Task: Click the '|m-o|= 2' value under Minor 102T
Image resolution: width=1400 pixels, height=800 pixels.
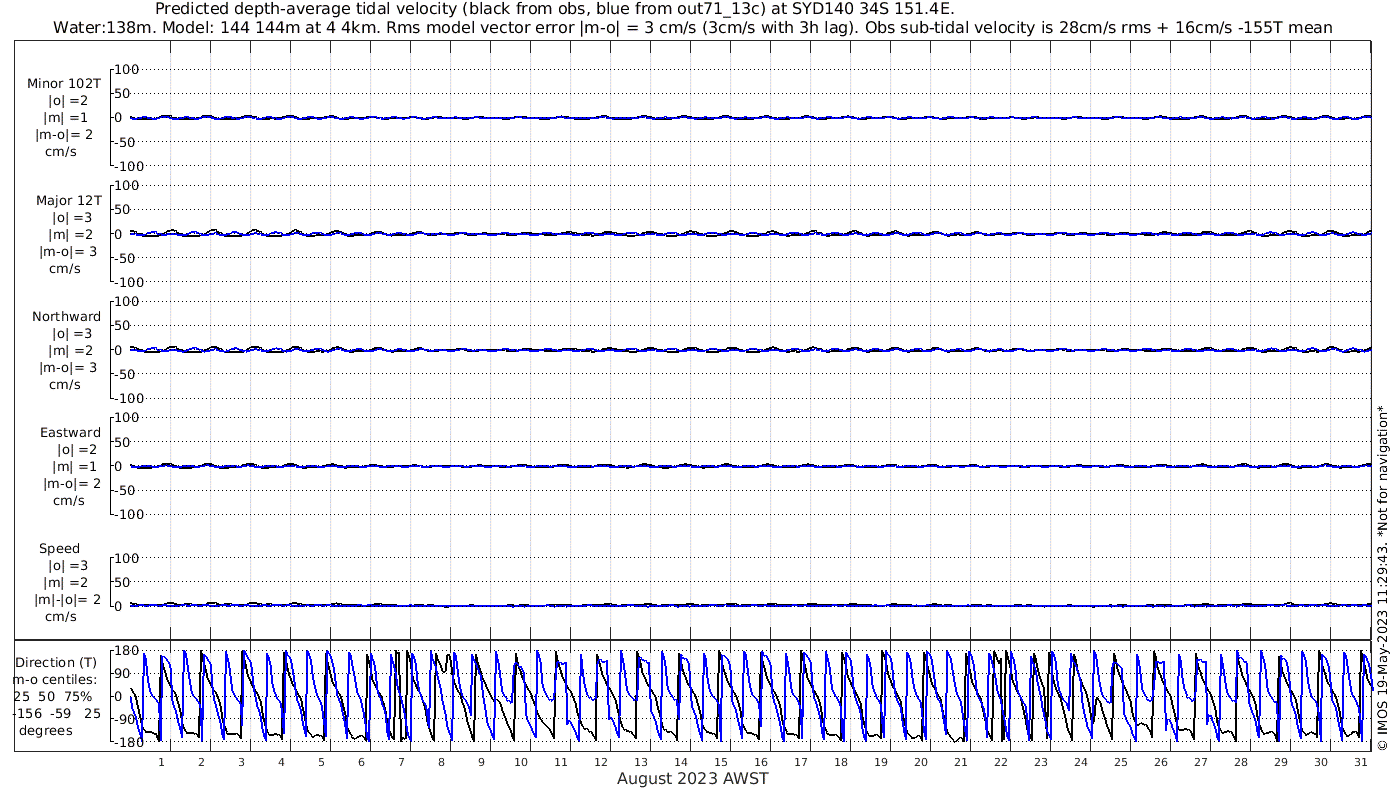Action: point(64,135)
